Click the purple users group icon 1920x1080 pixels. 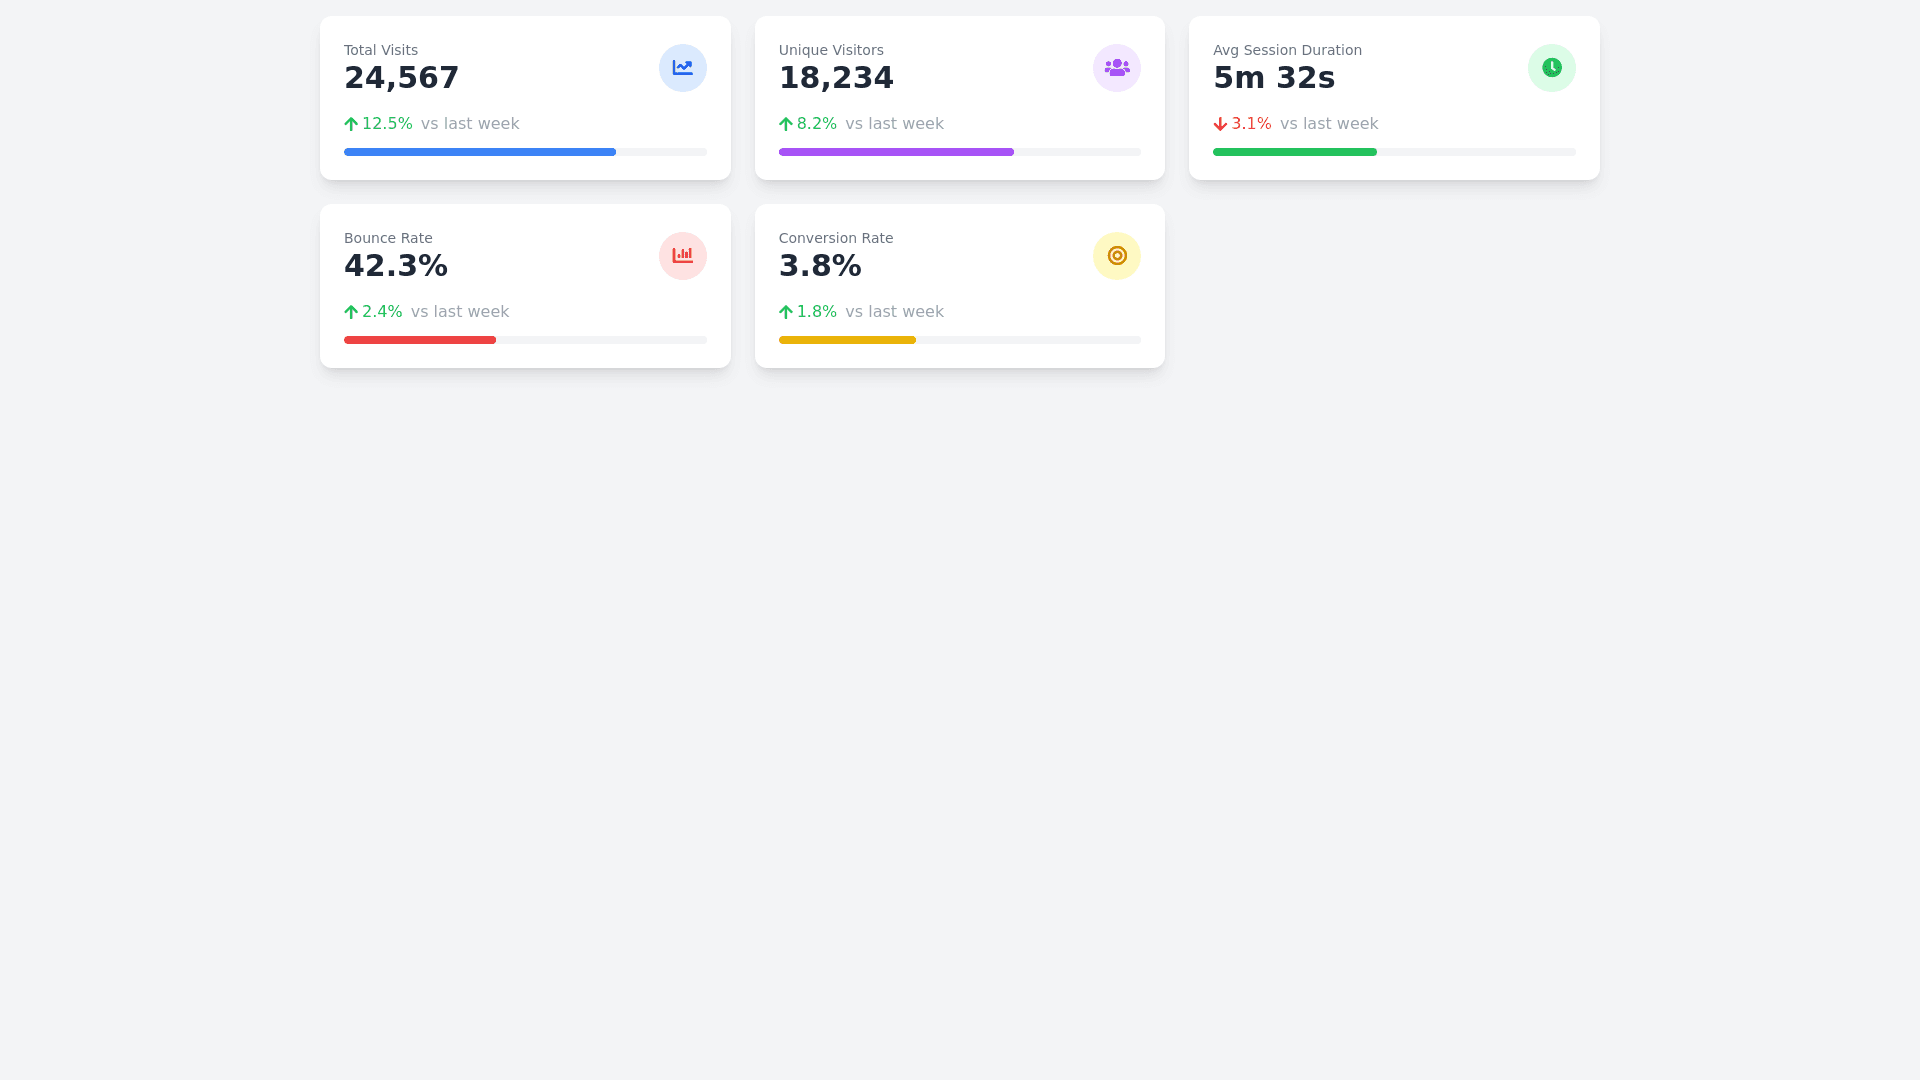tap(1117, 68)
